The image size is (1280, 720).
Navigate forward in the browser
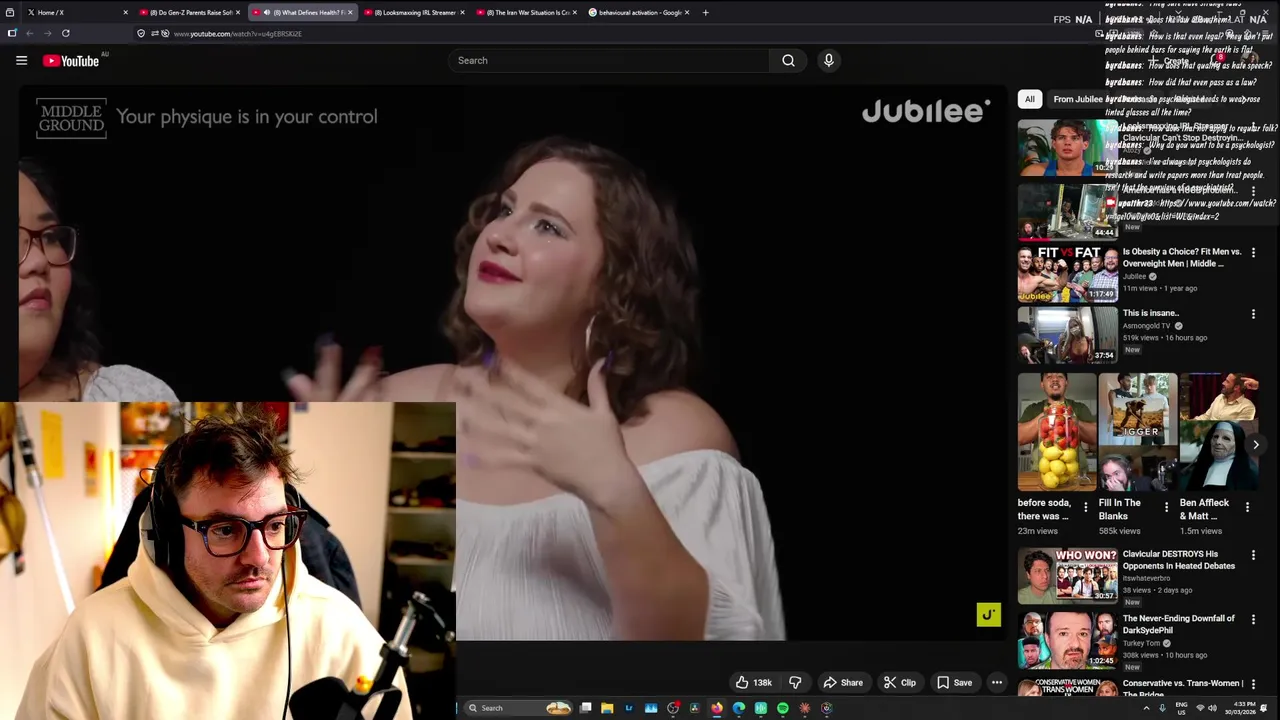(x=47, y=33)
